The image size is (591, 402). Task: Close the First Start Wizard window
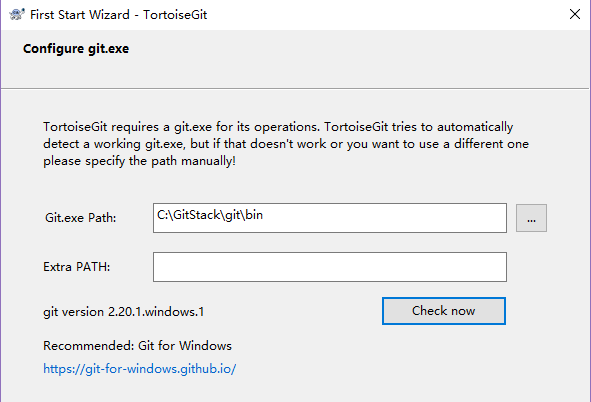[x=574, y=14]
